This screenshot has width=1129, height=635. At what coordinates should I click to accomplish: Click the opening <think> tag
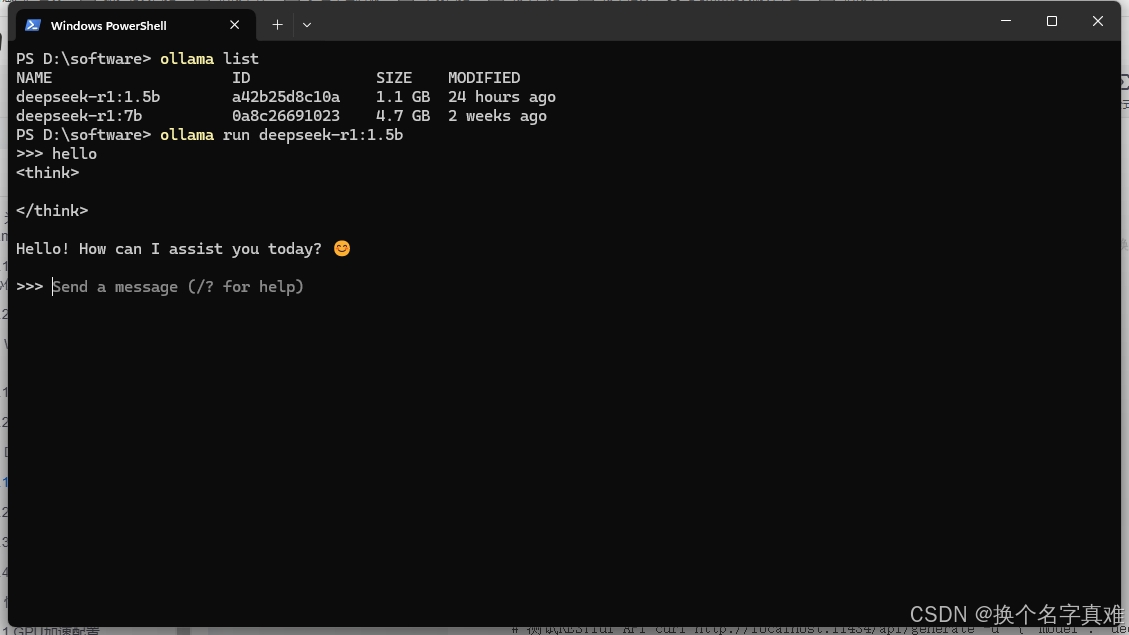tap(48, 173)
